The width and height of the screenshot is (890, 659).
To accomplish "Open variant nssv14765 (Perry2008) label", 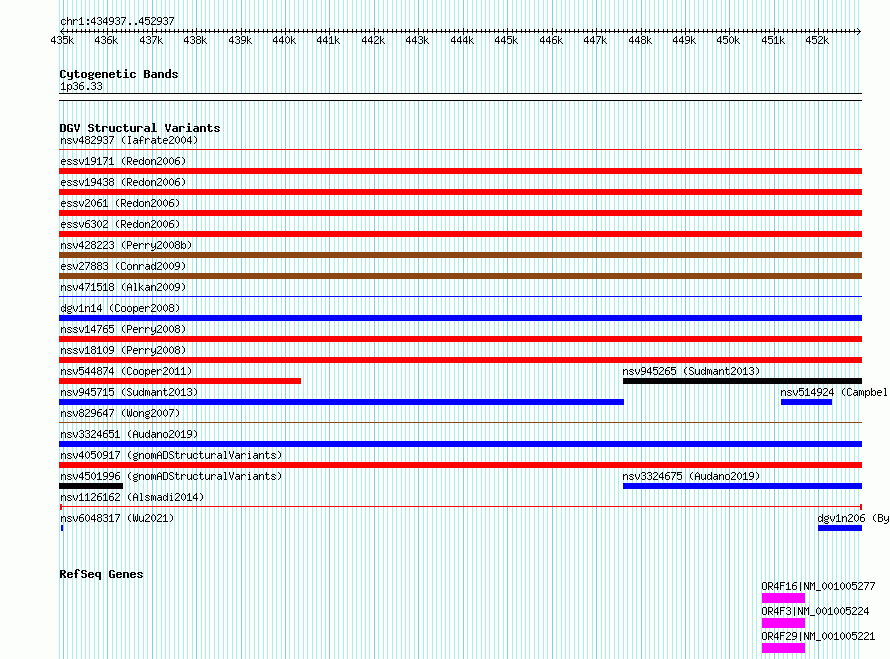I will tap(123, 329).
